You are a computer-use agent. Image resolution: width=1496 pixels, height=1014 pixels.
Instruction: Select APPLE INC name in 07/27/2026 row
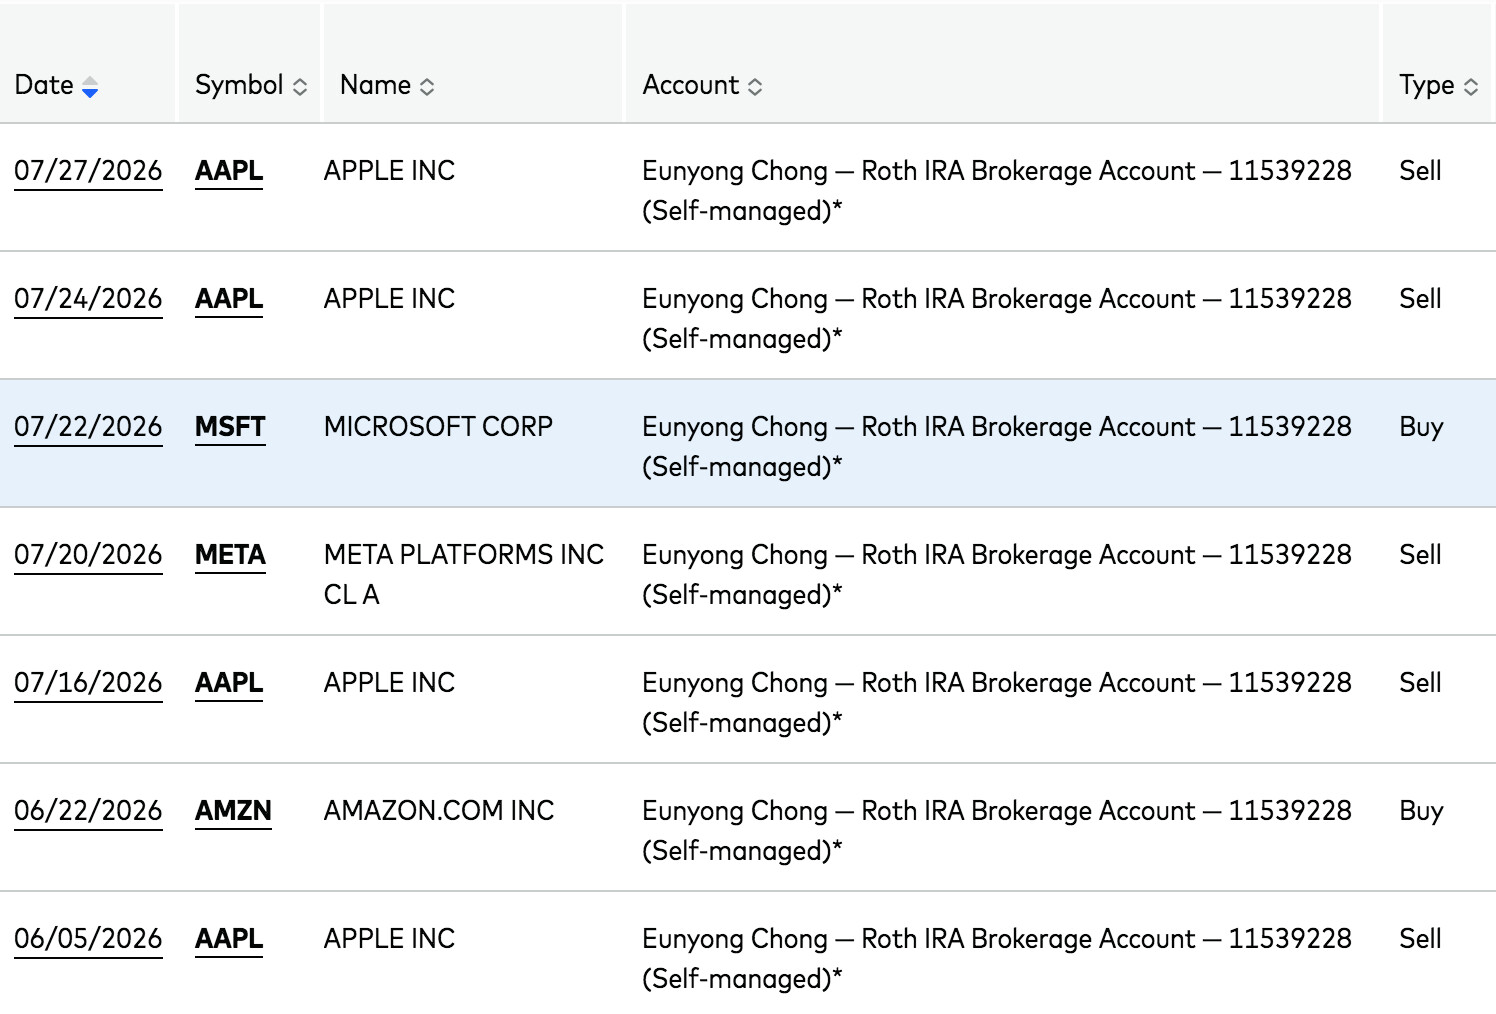[389, 171]
